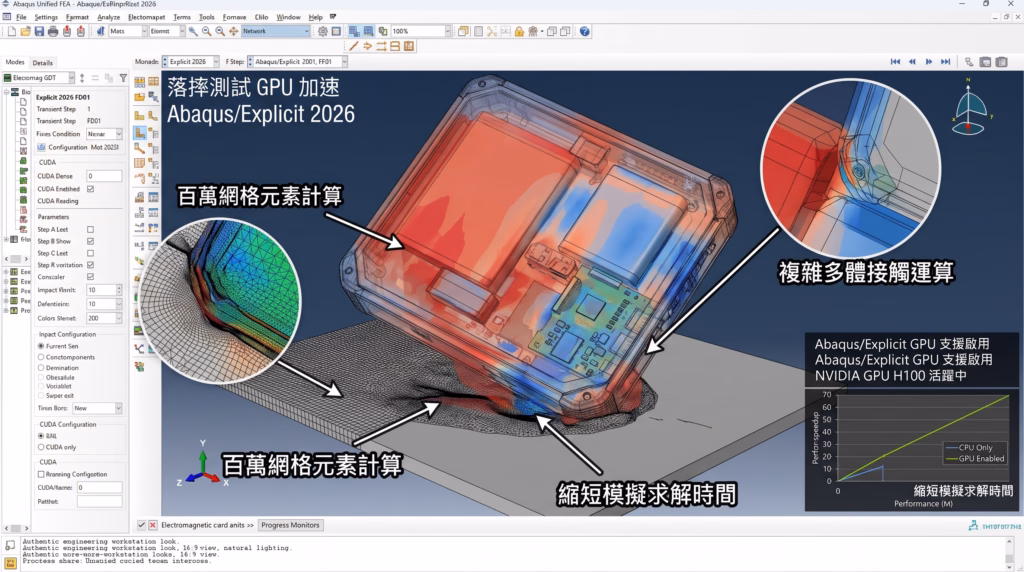1024x572 pixels.
Task: Step to previous frame control
Action: pyautogui.click(x=912, y=62)
